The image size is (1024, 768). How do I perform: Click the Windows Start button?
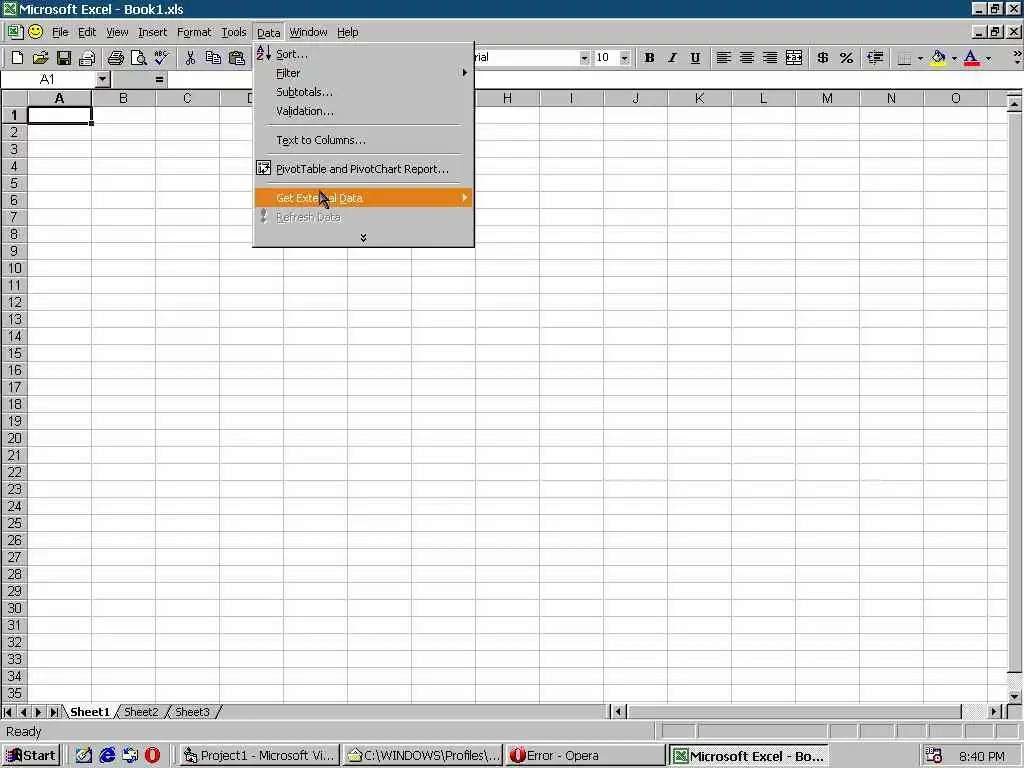31,756
